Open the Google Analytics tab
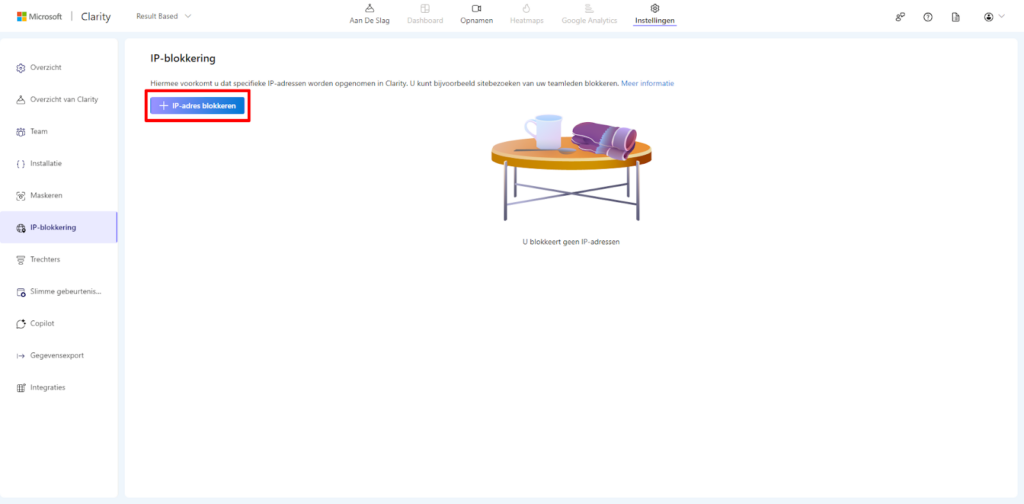Viewport: 1024px width, 504px height. [589, 14]
